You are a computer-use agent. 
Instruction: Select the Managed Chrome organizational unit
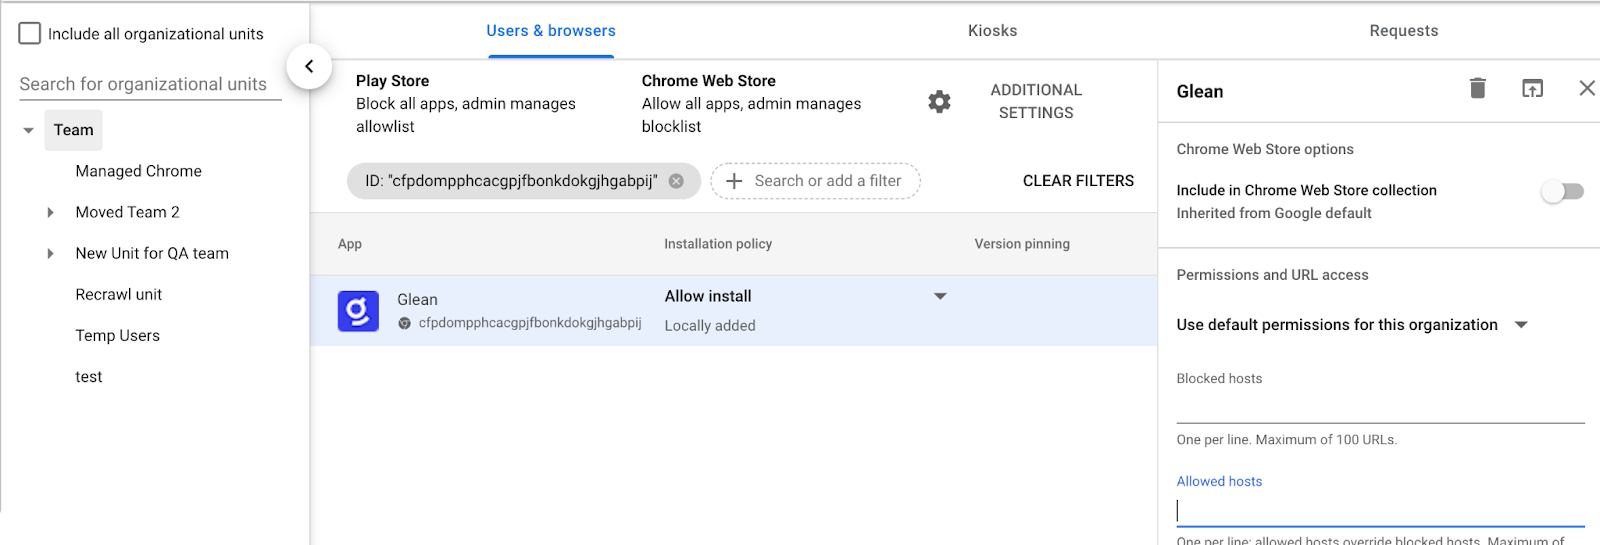pyautogui.click(x=139, y=171)
